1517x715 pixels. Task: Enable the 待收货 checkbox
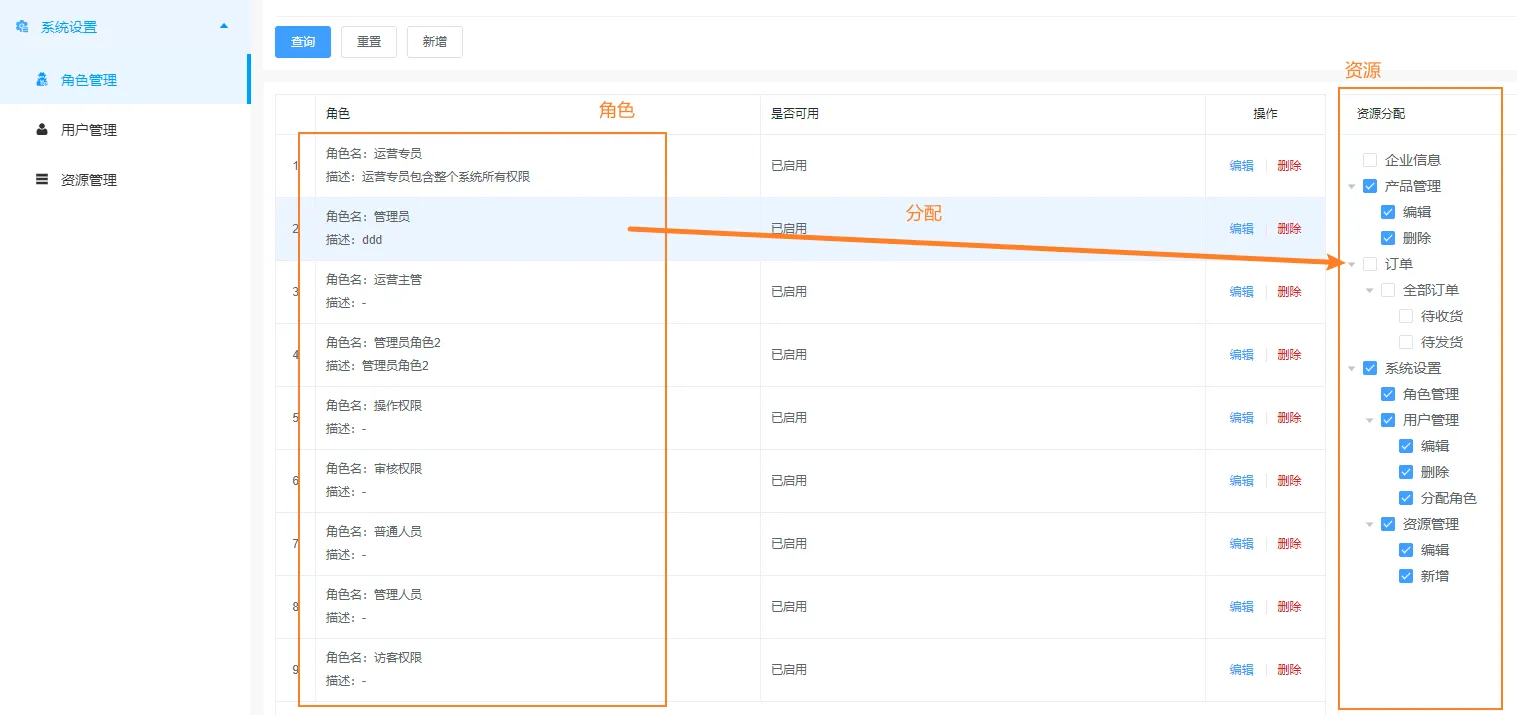(x=1406, y=316)
